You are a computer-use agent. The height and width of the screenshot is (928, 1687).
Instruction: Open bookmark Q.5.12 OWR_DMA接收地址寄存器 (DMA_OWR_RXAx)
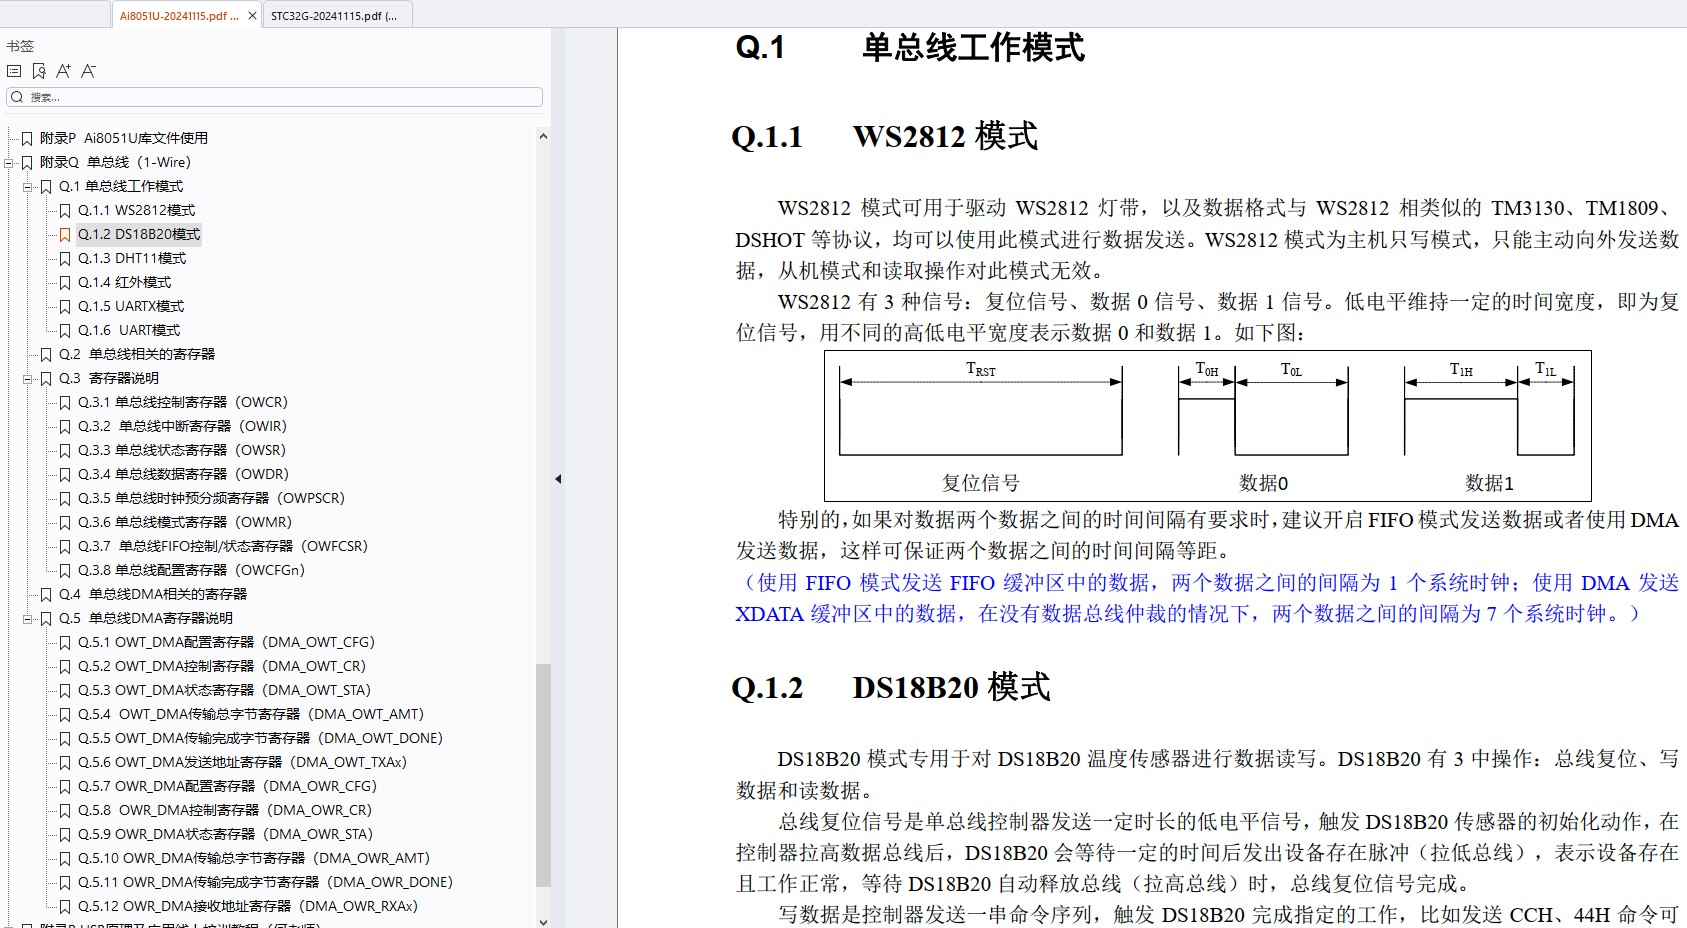click(x=248, y=906)
